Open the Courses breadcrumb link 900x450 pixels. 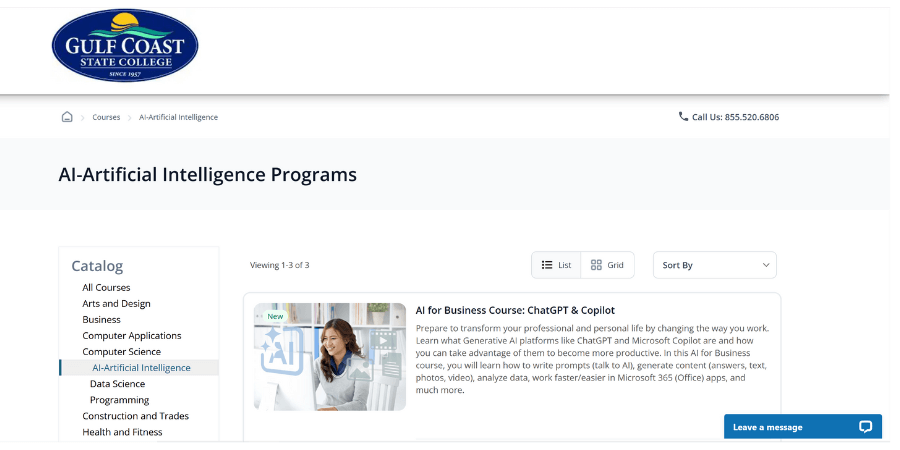coord(106,117)
